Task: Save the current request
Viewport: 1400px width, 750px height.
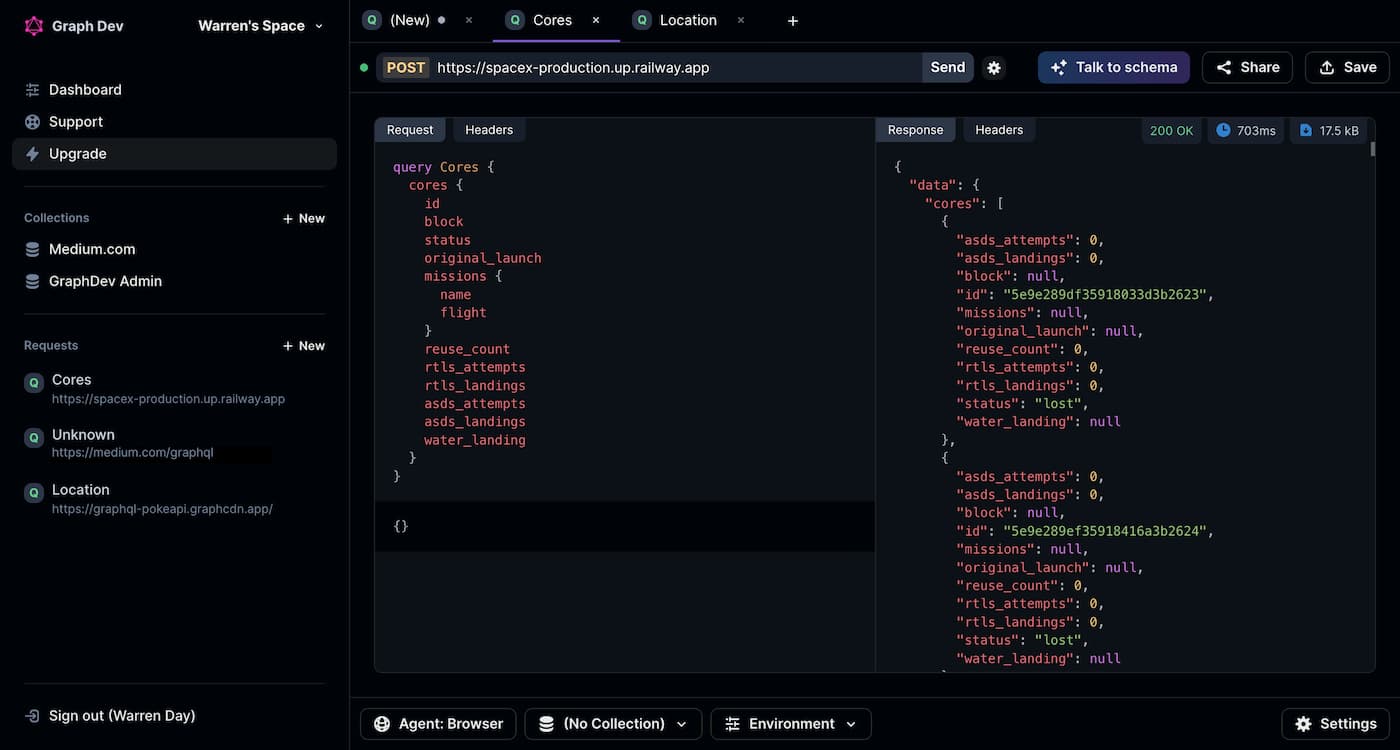Action: [x=1347, y=67]
